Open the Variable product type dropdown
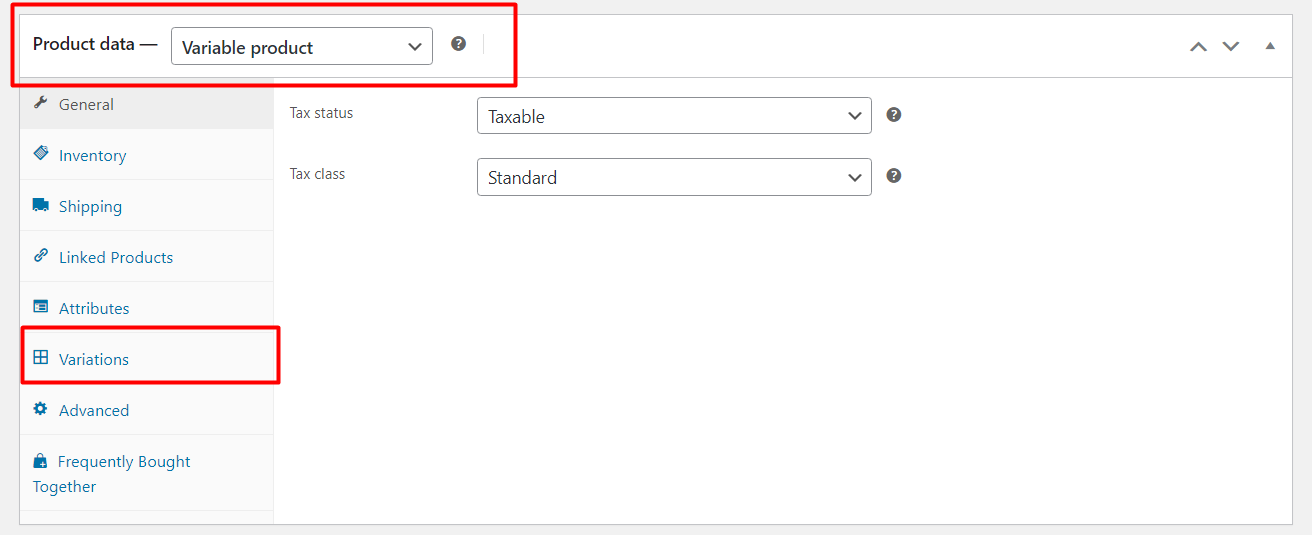The height and width of the screenshot is (535, 1312). click(302, 46)
